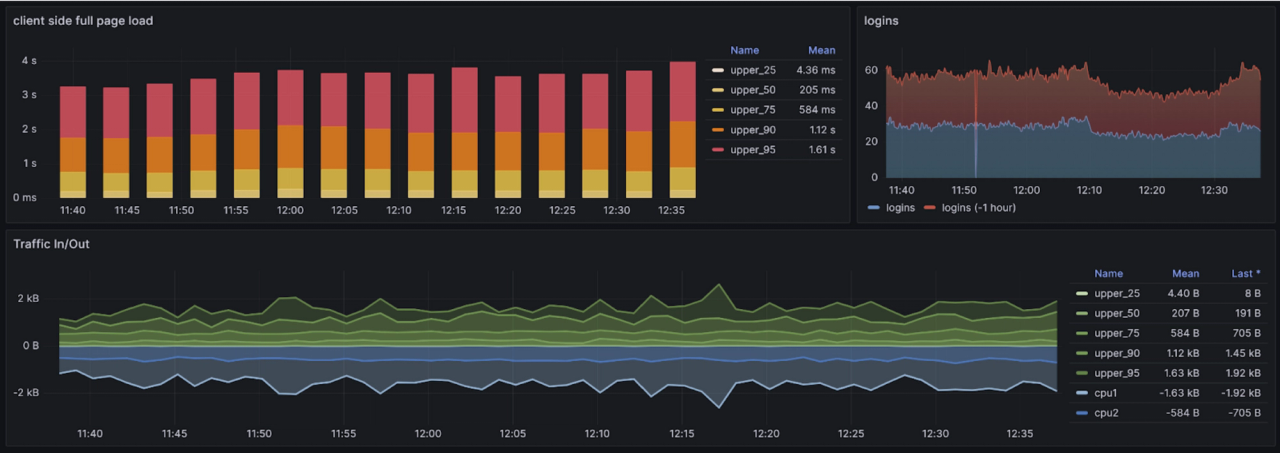The height and width of the screenshot is (453, 1280).
Task: Open the client side full page load panel title
Action: pyautogui.click(x=83, y=20)
